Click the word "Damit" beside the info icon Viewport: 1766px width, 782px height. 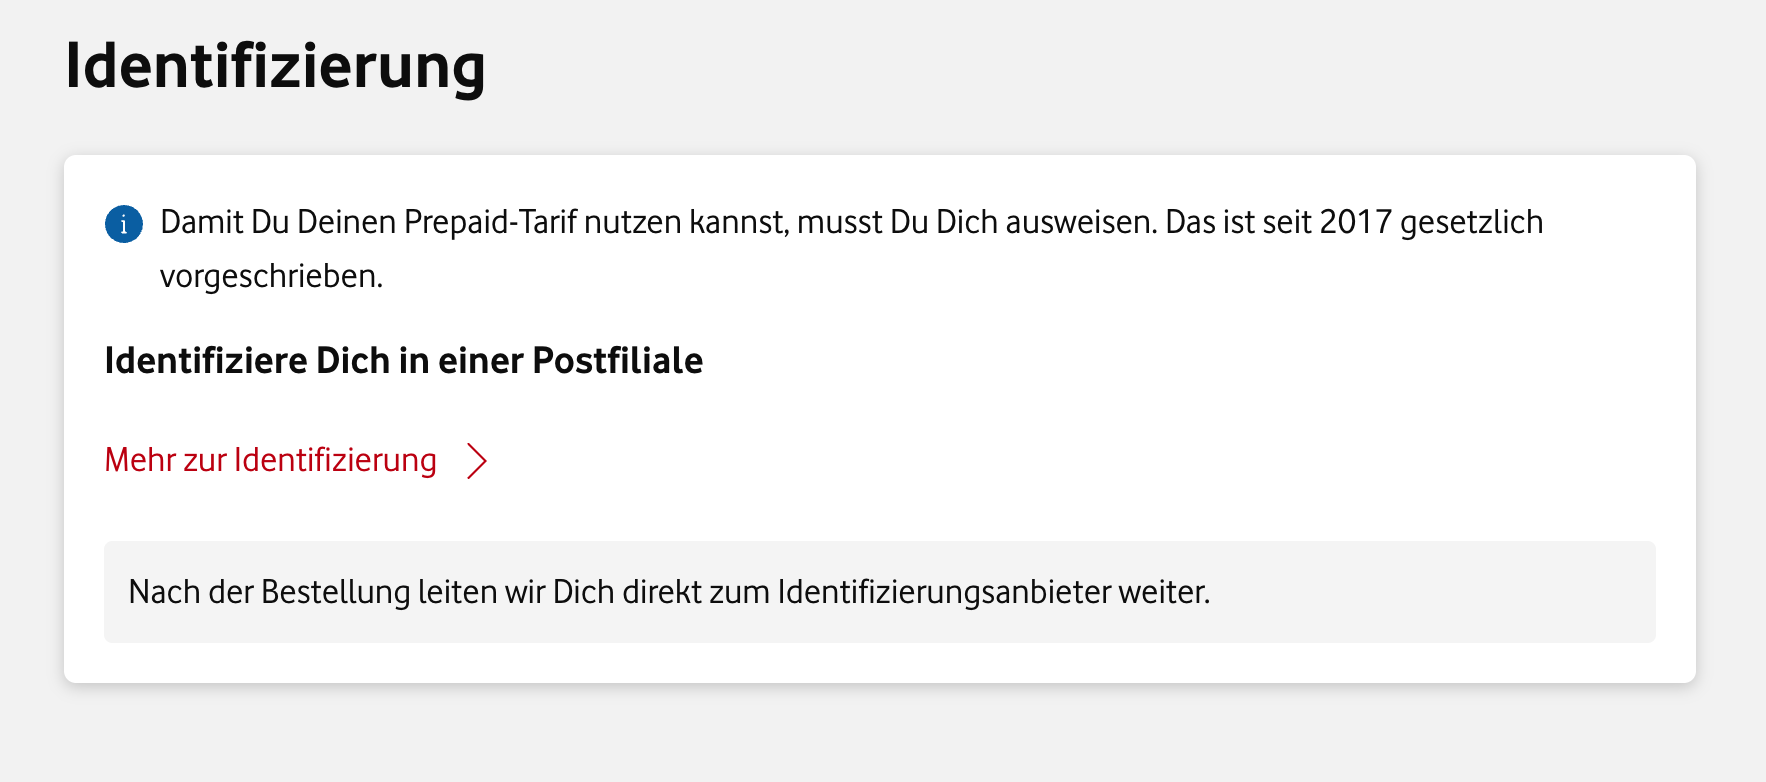click(202, 222)
